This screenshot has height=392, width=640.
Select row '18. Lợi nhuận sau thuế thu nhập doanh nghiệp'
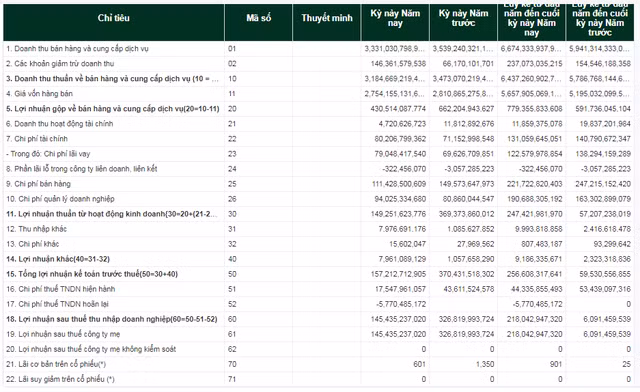tap(319, 319)
